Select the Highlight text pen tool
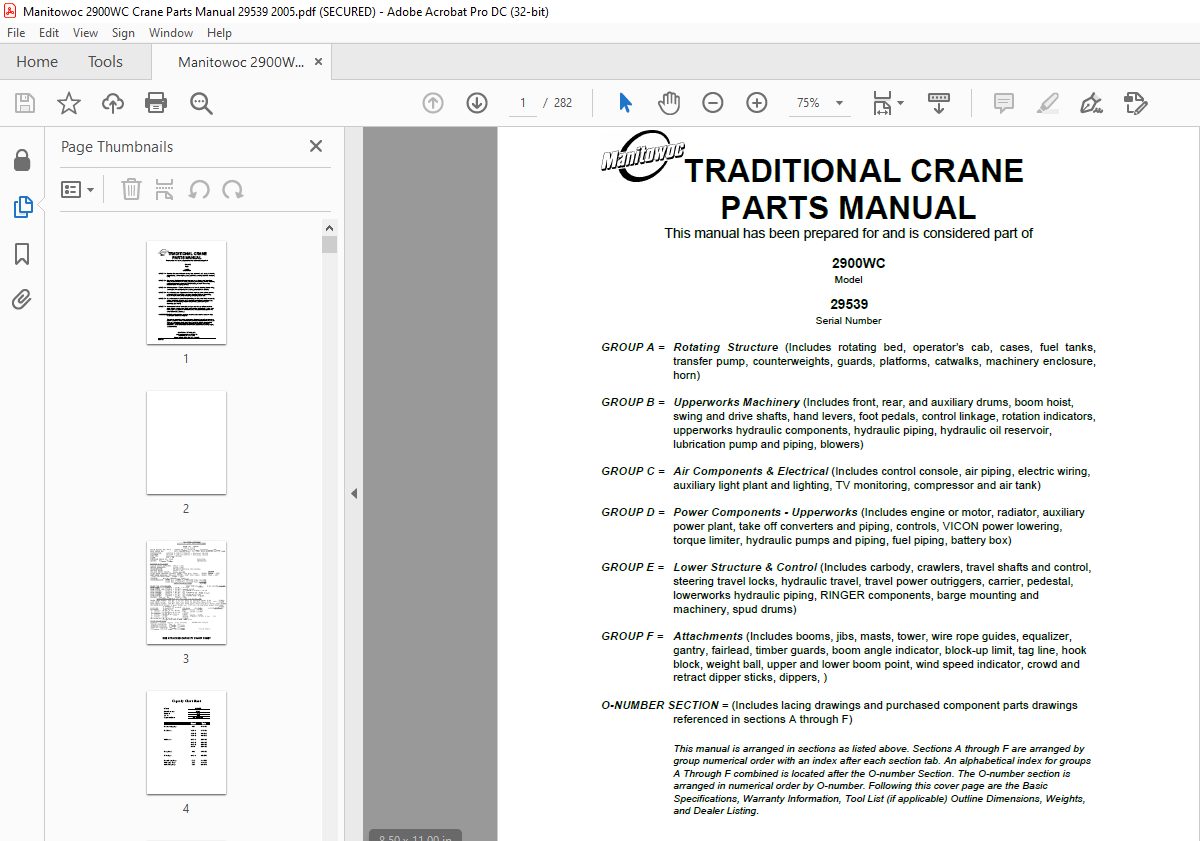Image resolution: width=1200 pixels, height=841 pixels. coord(1047,103)
